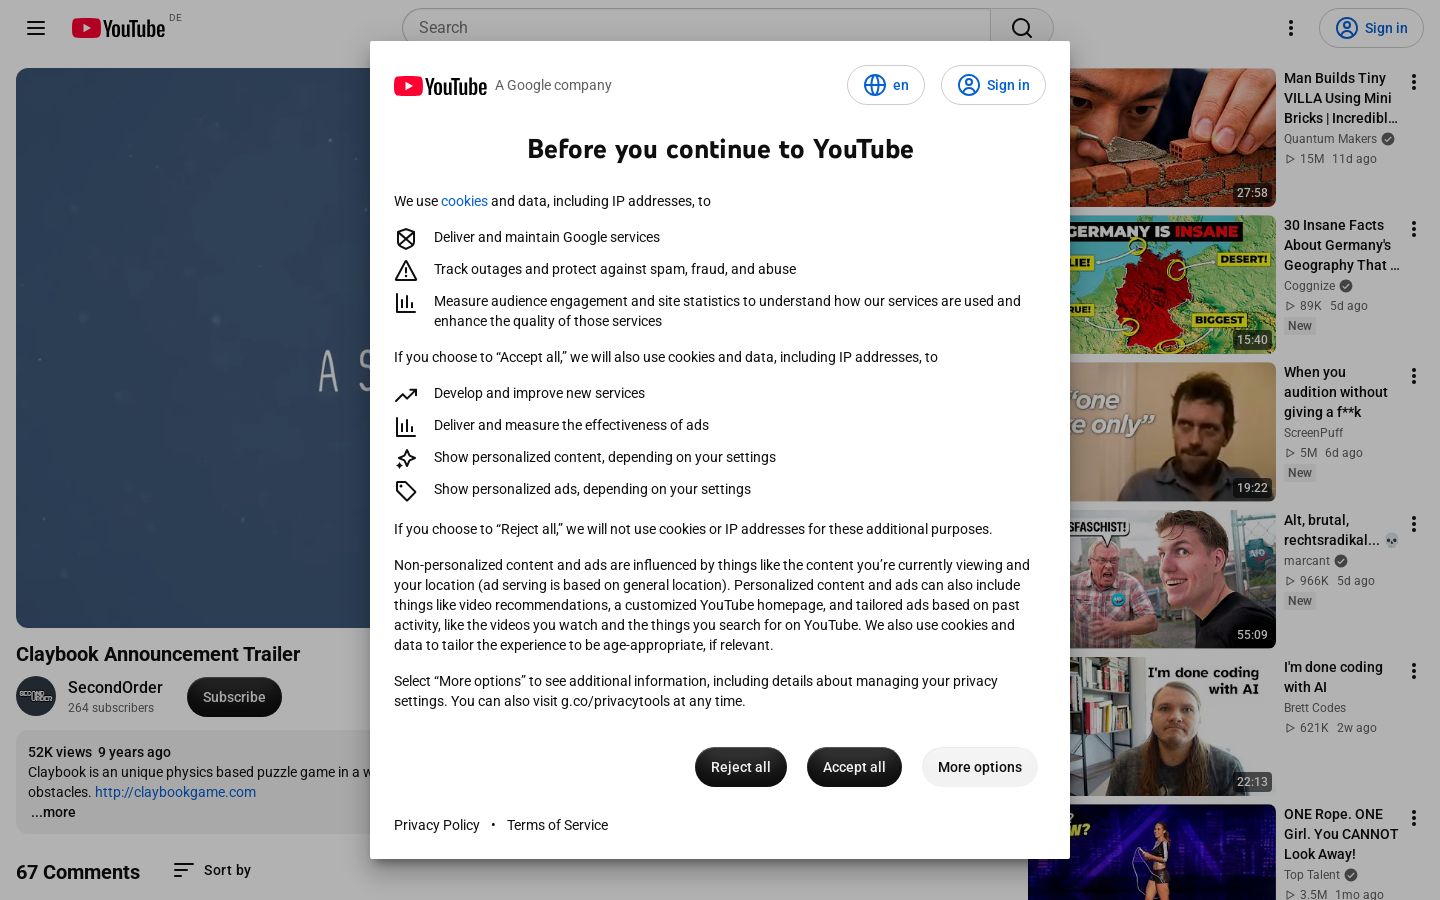Click the 264 subscribers text
1440x900 pixels.
click(111, 708)
